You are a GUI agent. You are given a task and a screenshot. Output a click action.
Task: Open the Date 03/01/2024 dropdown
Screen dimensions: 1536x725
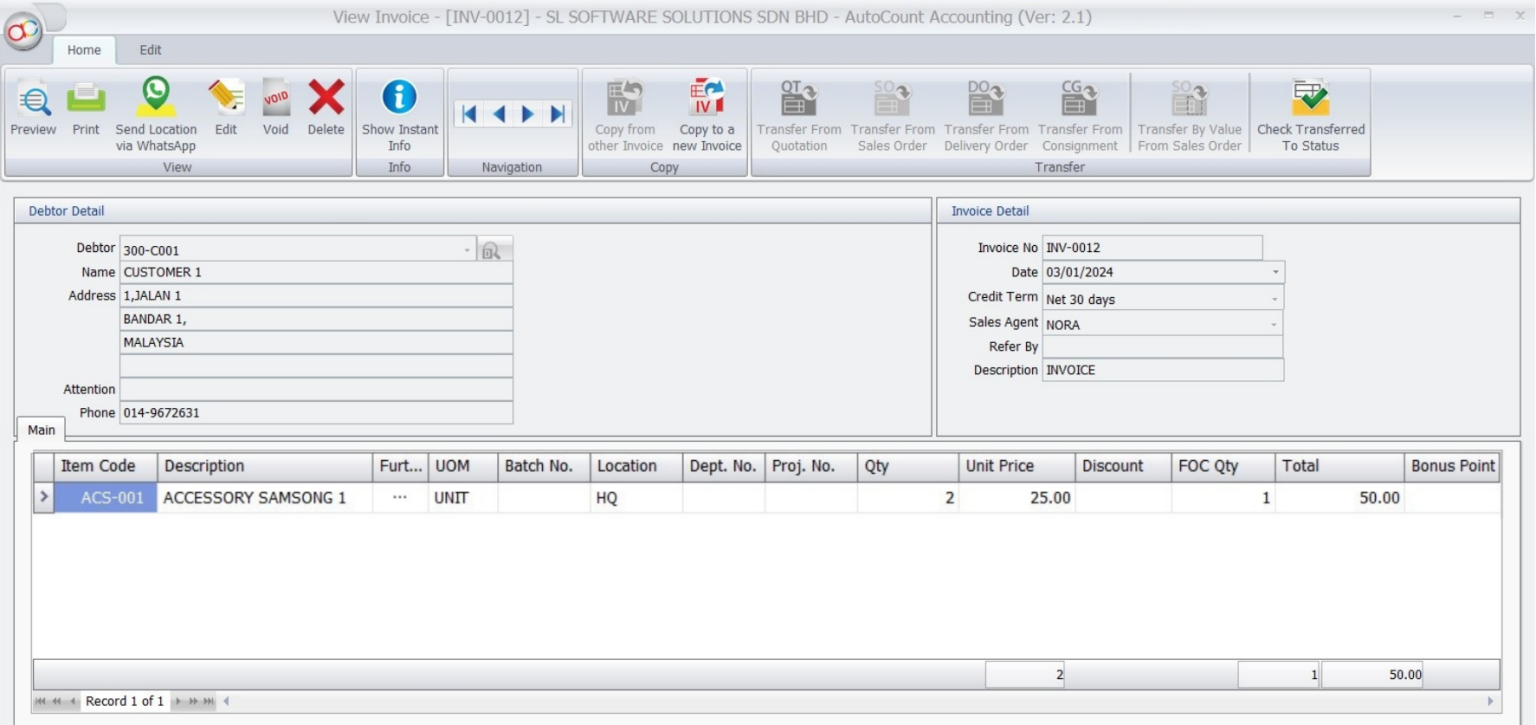(x=1275, y=272)
